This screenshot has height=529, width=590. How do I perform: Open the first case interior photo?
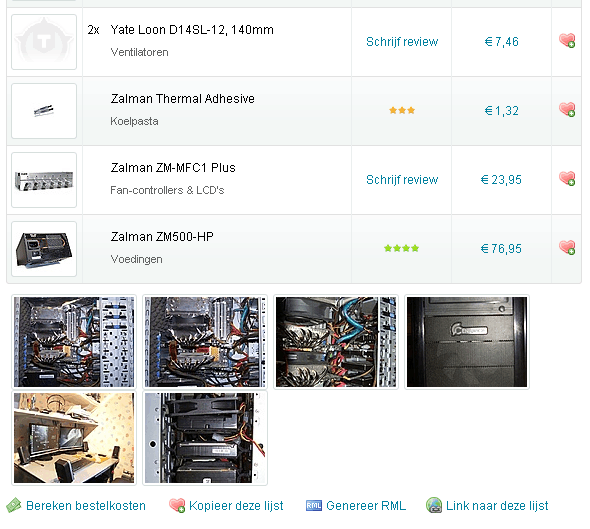[x=74, y=342]
